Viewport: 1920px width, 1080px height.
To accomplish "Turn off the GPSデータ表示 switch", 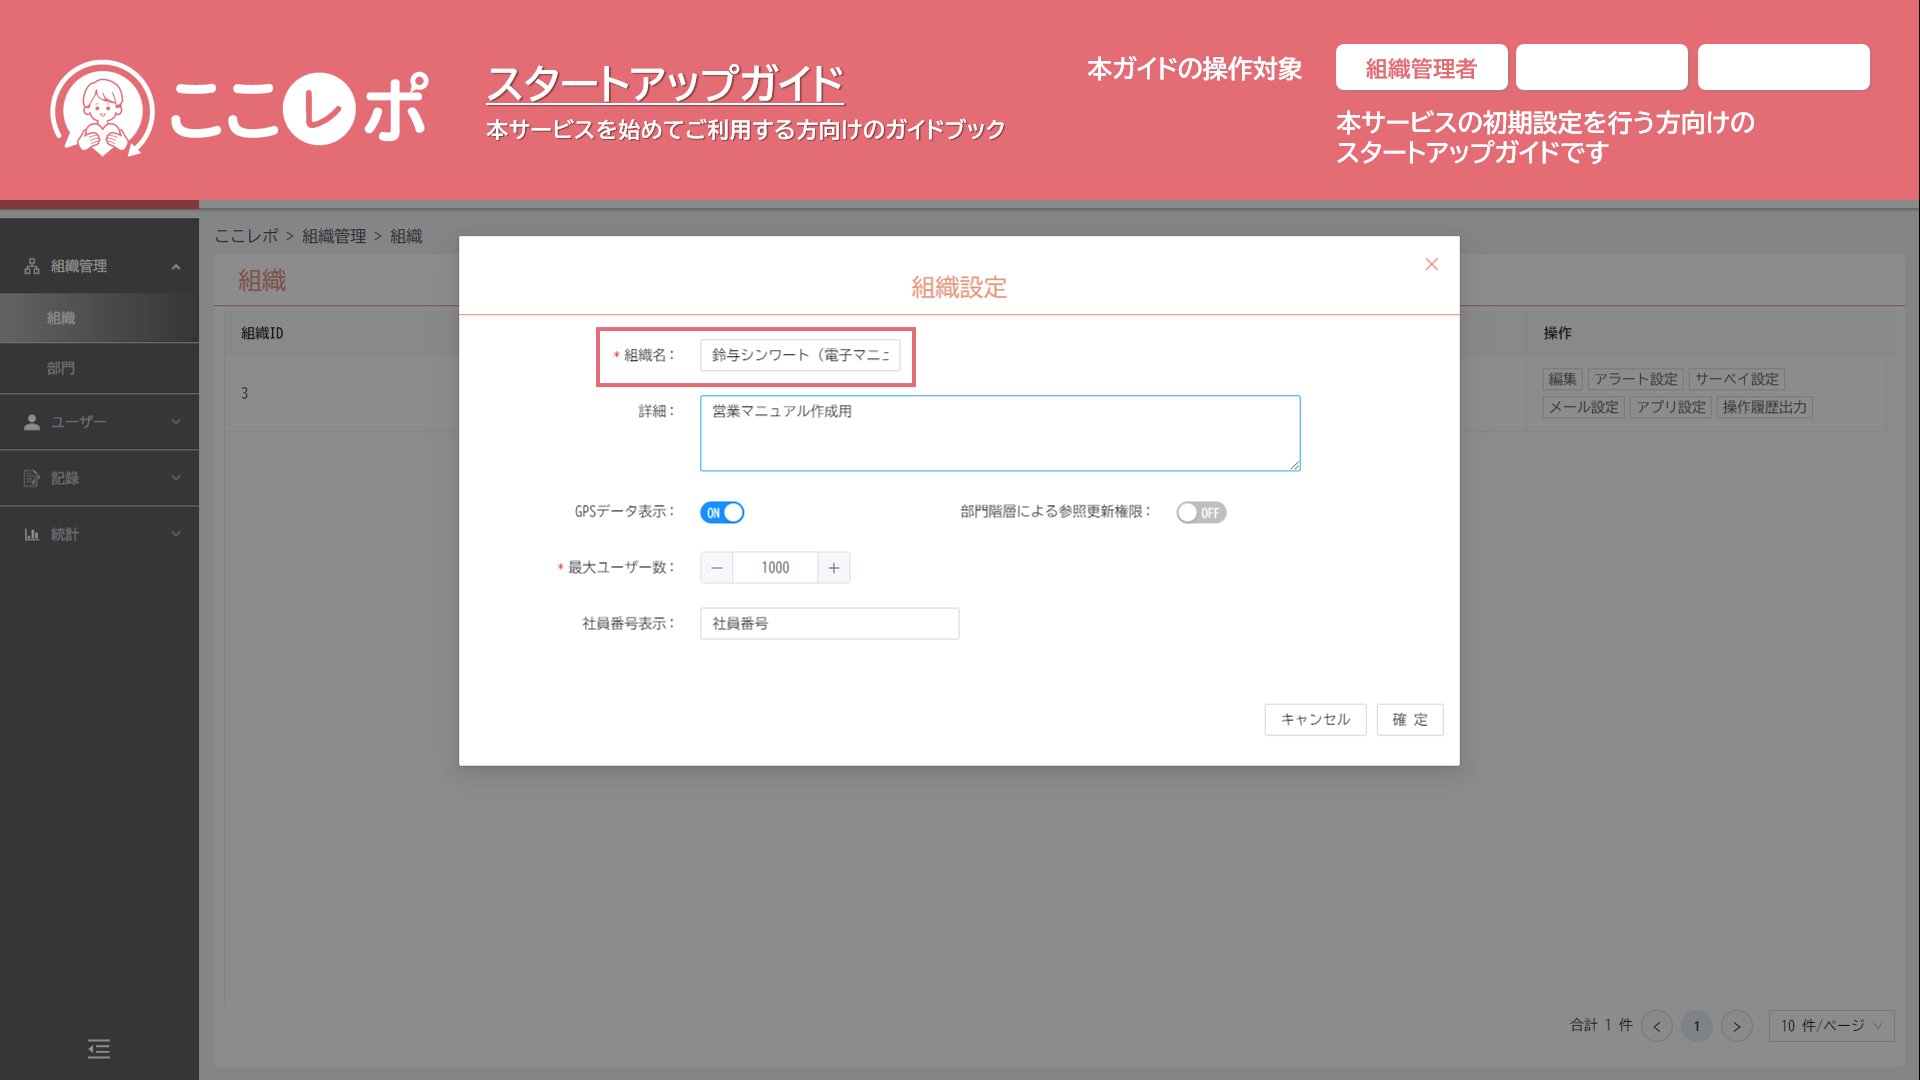I will [722, 512].
